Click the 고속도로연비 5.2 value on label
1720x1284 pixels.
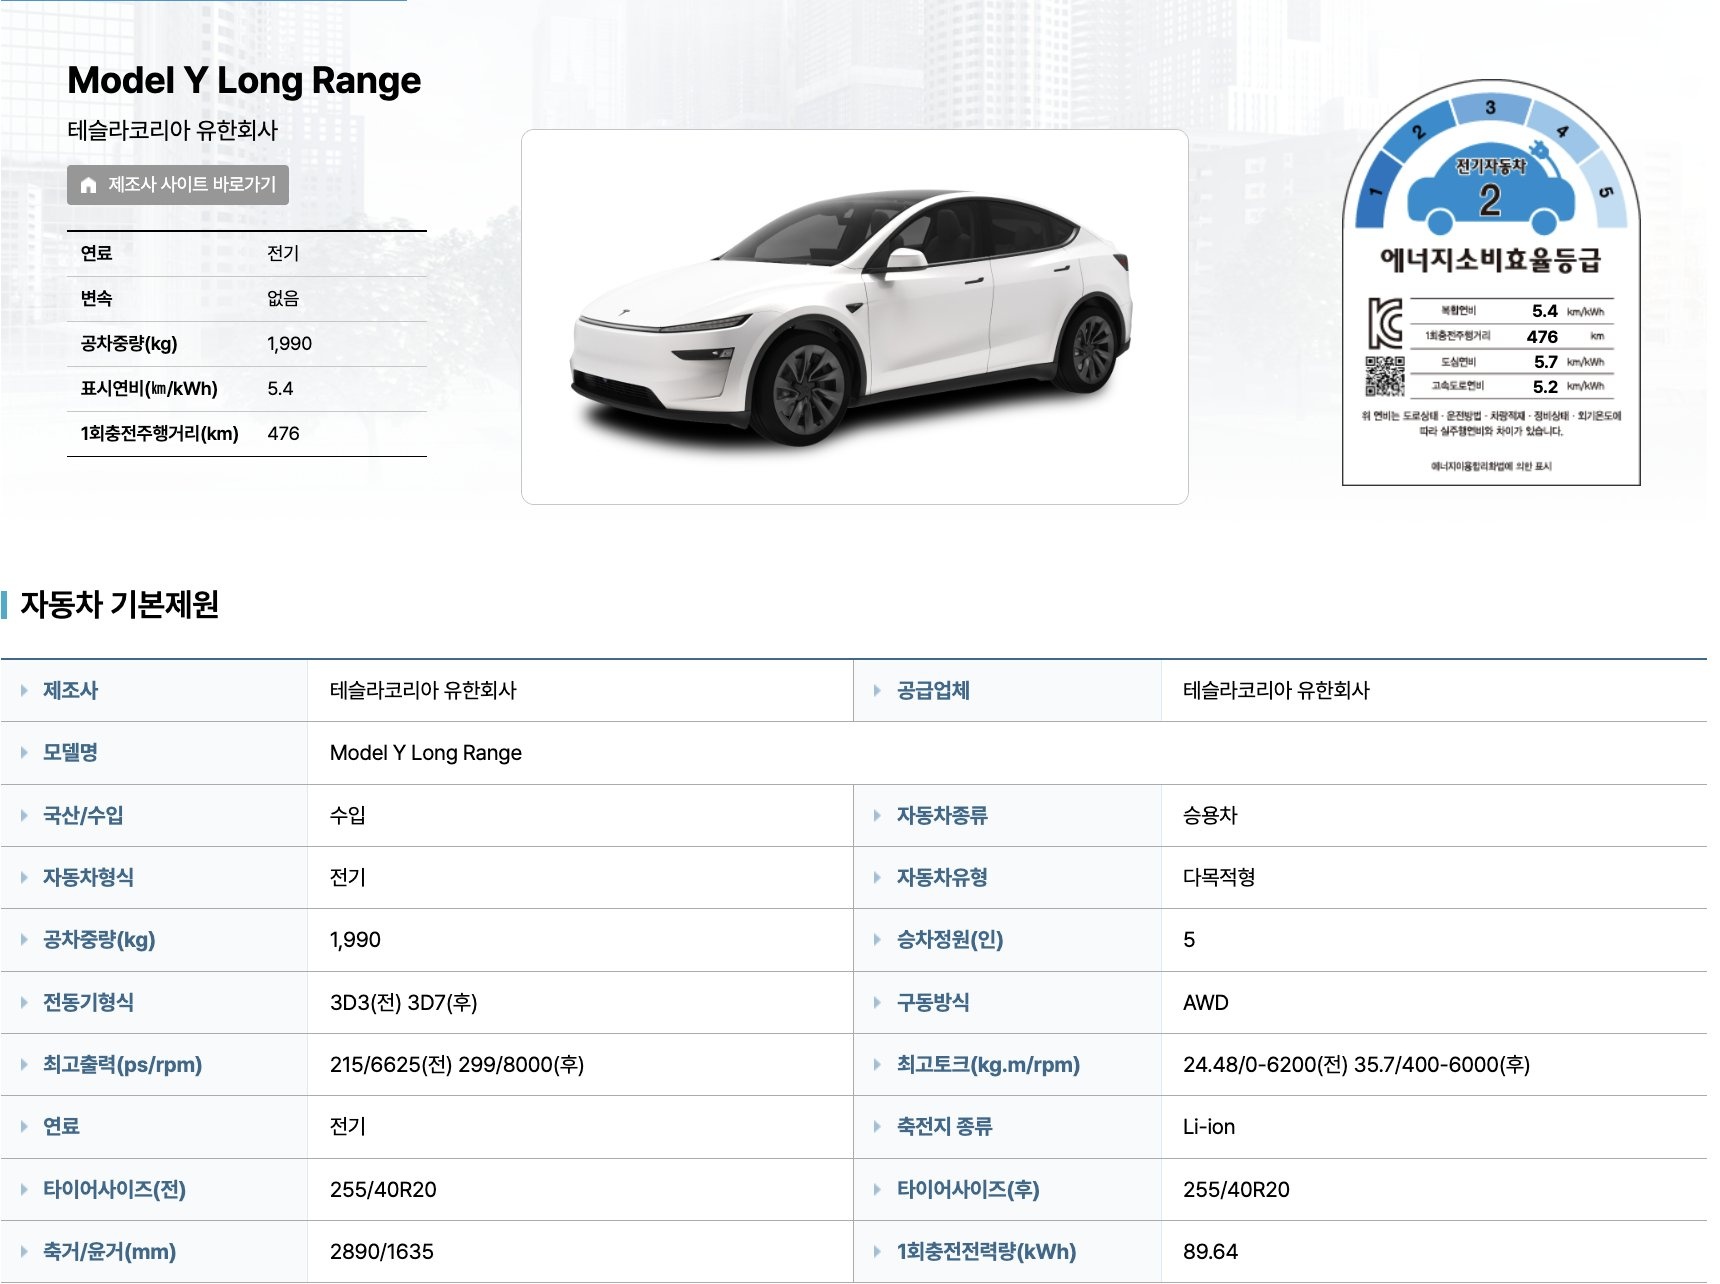pos(1546,387)
